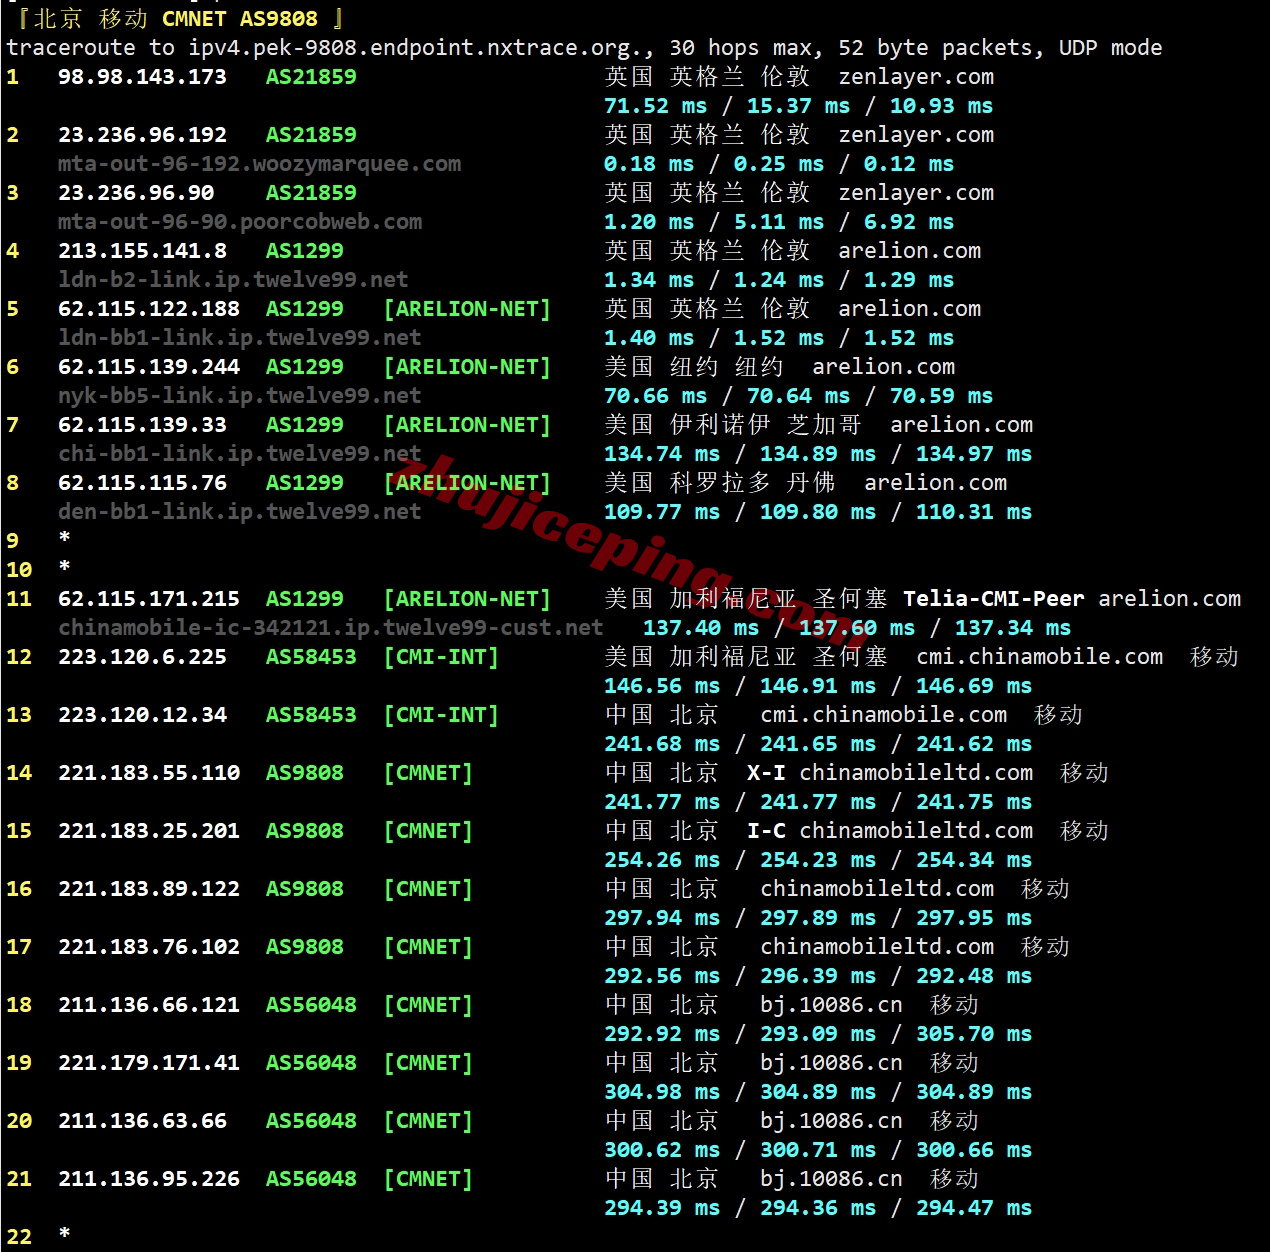Screen dimensions: 1270x1252
Task: Click chinamobile-ic-342121.ip.twelve99-cust.net hostname
Action: (x=331, y=628)
